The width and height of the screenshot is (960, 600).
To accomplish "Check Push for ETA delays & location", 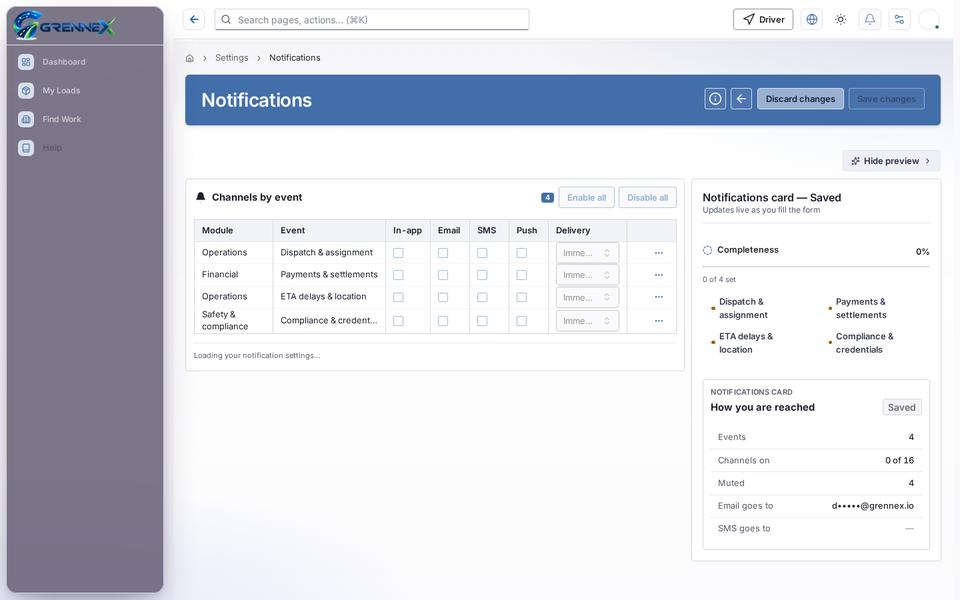I will tap(522, 297).
